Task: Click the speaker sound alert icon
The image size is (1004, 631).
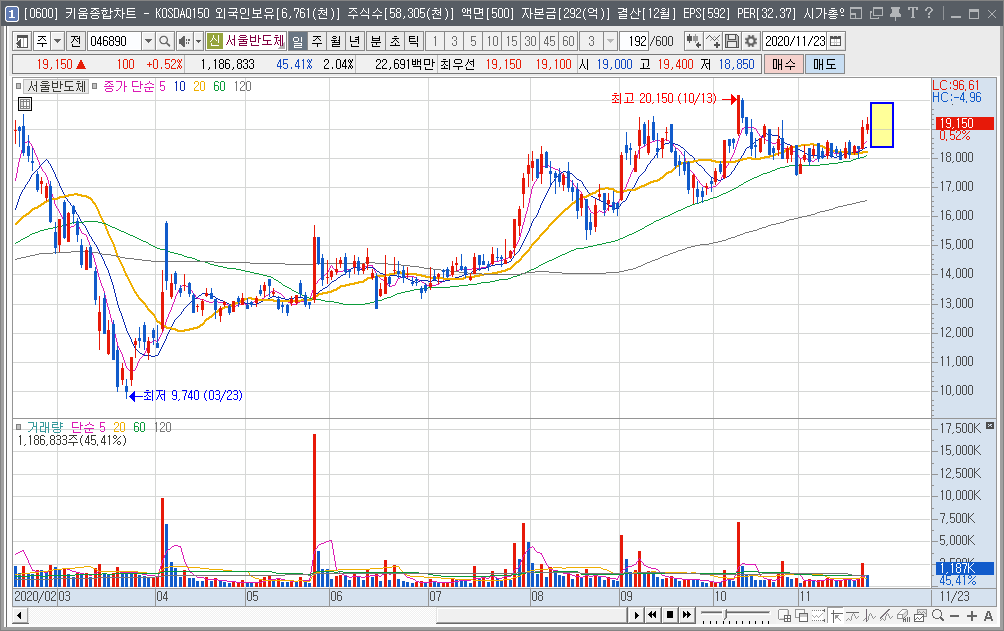Action: 184,42
